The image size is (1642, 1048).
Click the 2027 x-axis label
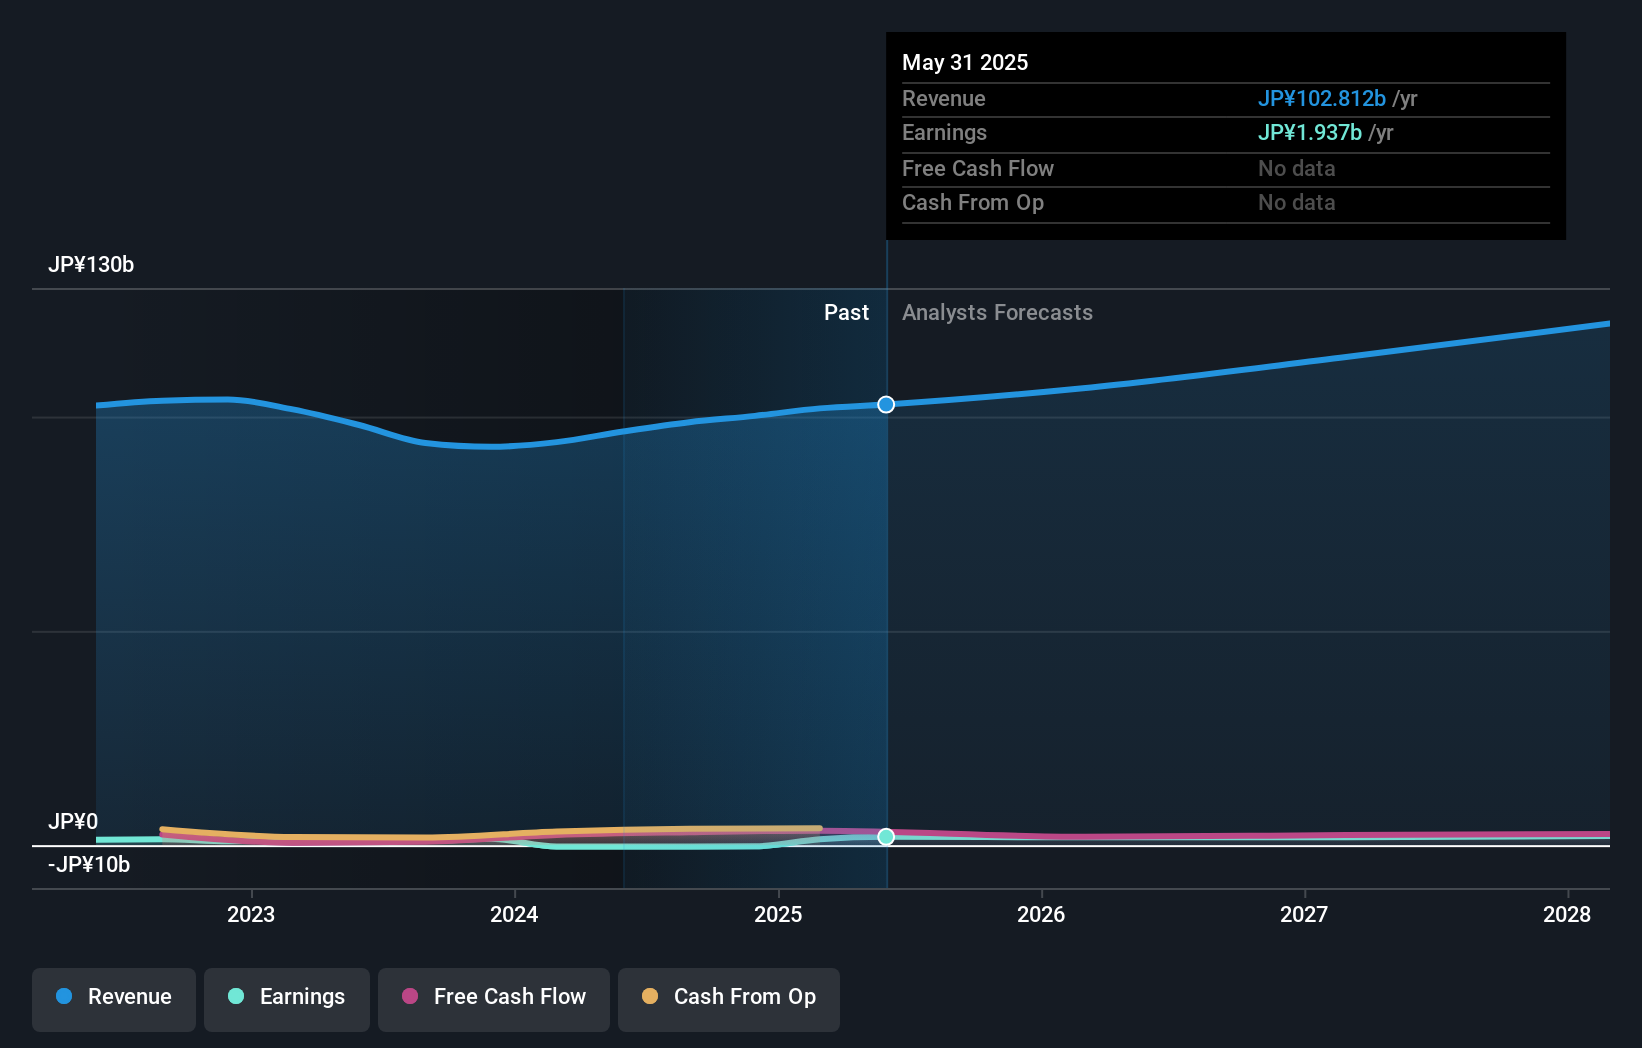[x=1304, y=915]
